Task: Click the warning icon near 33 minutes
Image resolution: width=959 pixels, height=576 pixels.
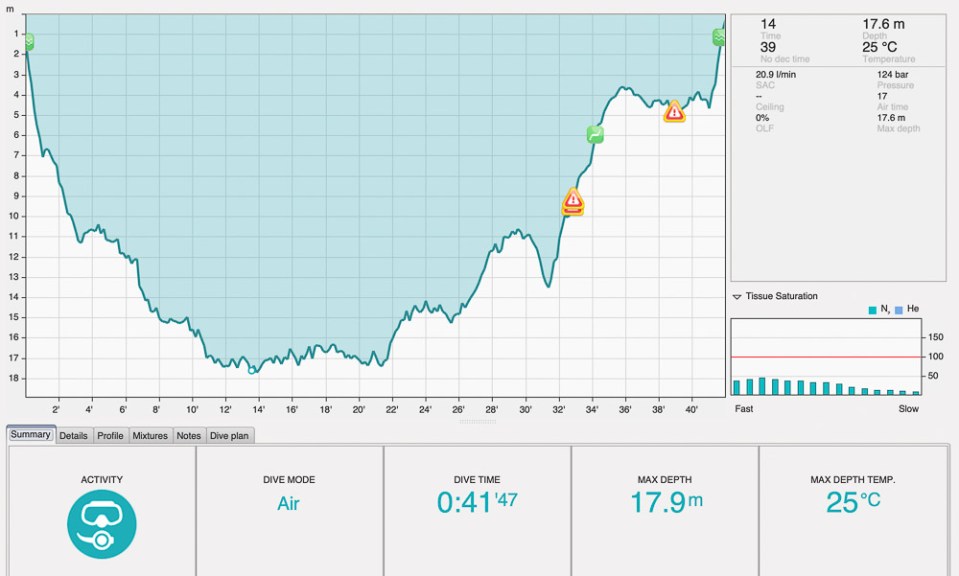Action: [x=573, y=201]
